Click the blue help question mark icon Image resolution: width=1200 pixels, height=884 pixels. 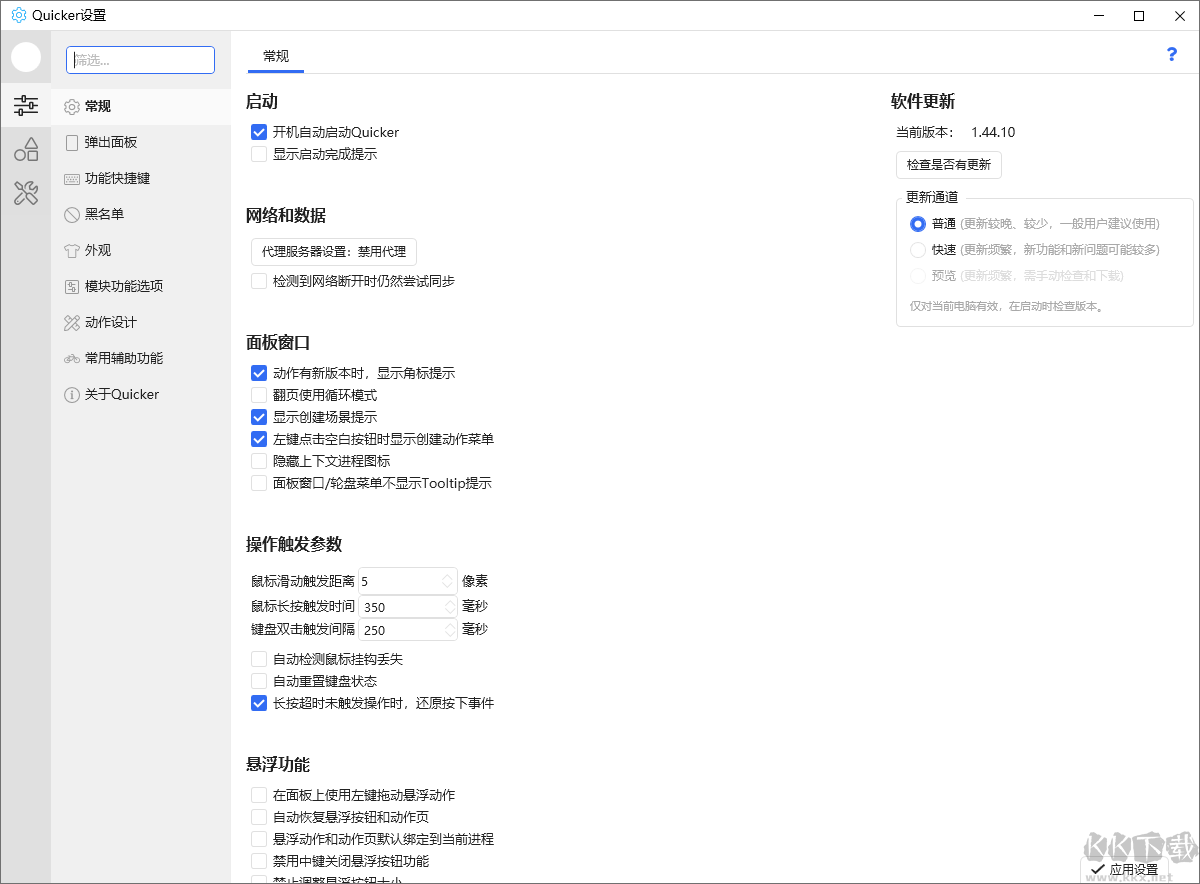pyautogui.click(x=1172, y=54)
